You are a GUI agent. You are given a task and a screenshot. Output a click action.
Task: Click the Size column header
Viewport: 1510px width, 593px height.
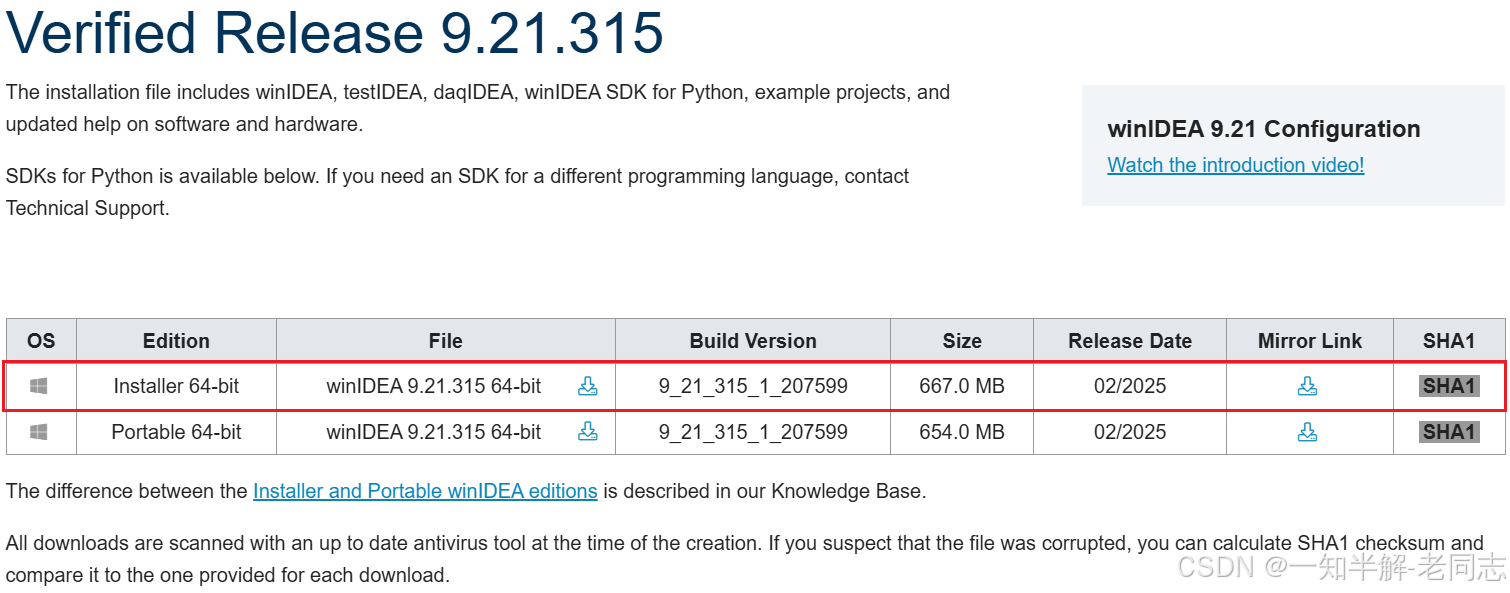point(961,340)
